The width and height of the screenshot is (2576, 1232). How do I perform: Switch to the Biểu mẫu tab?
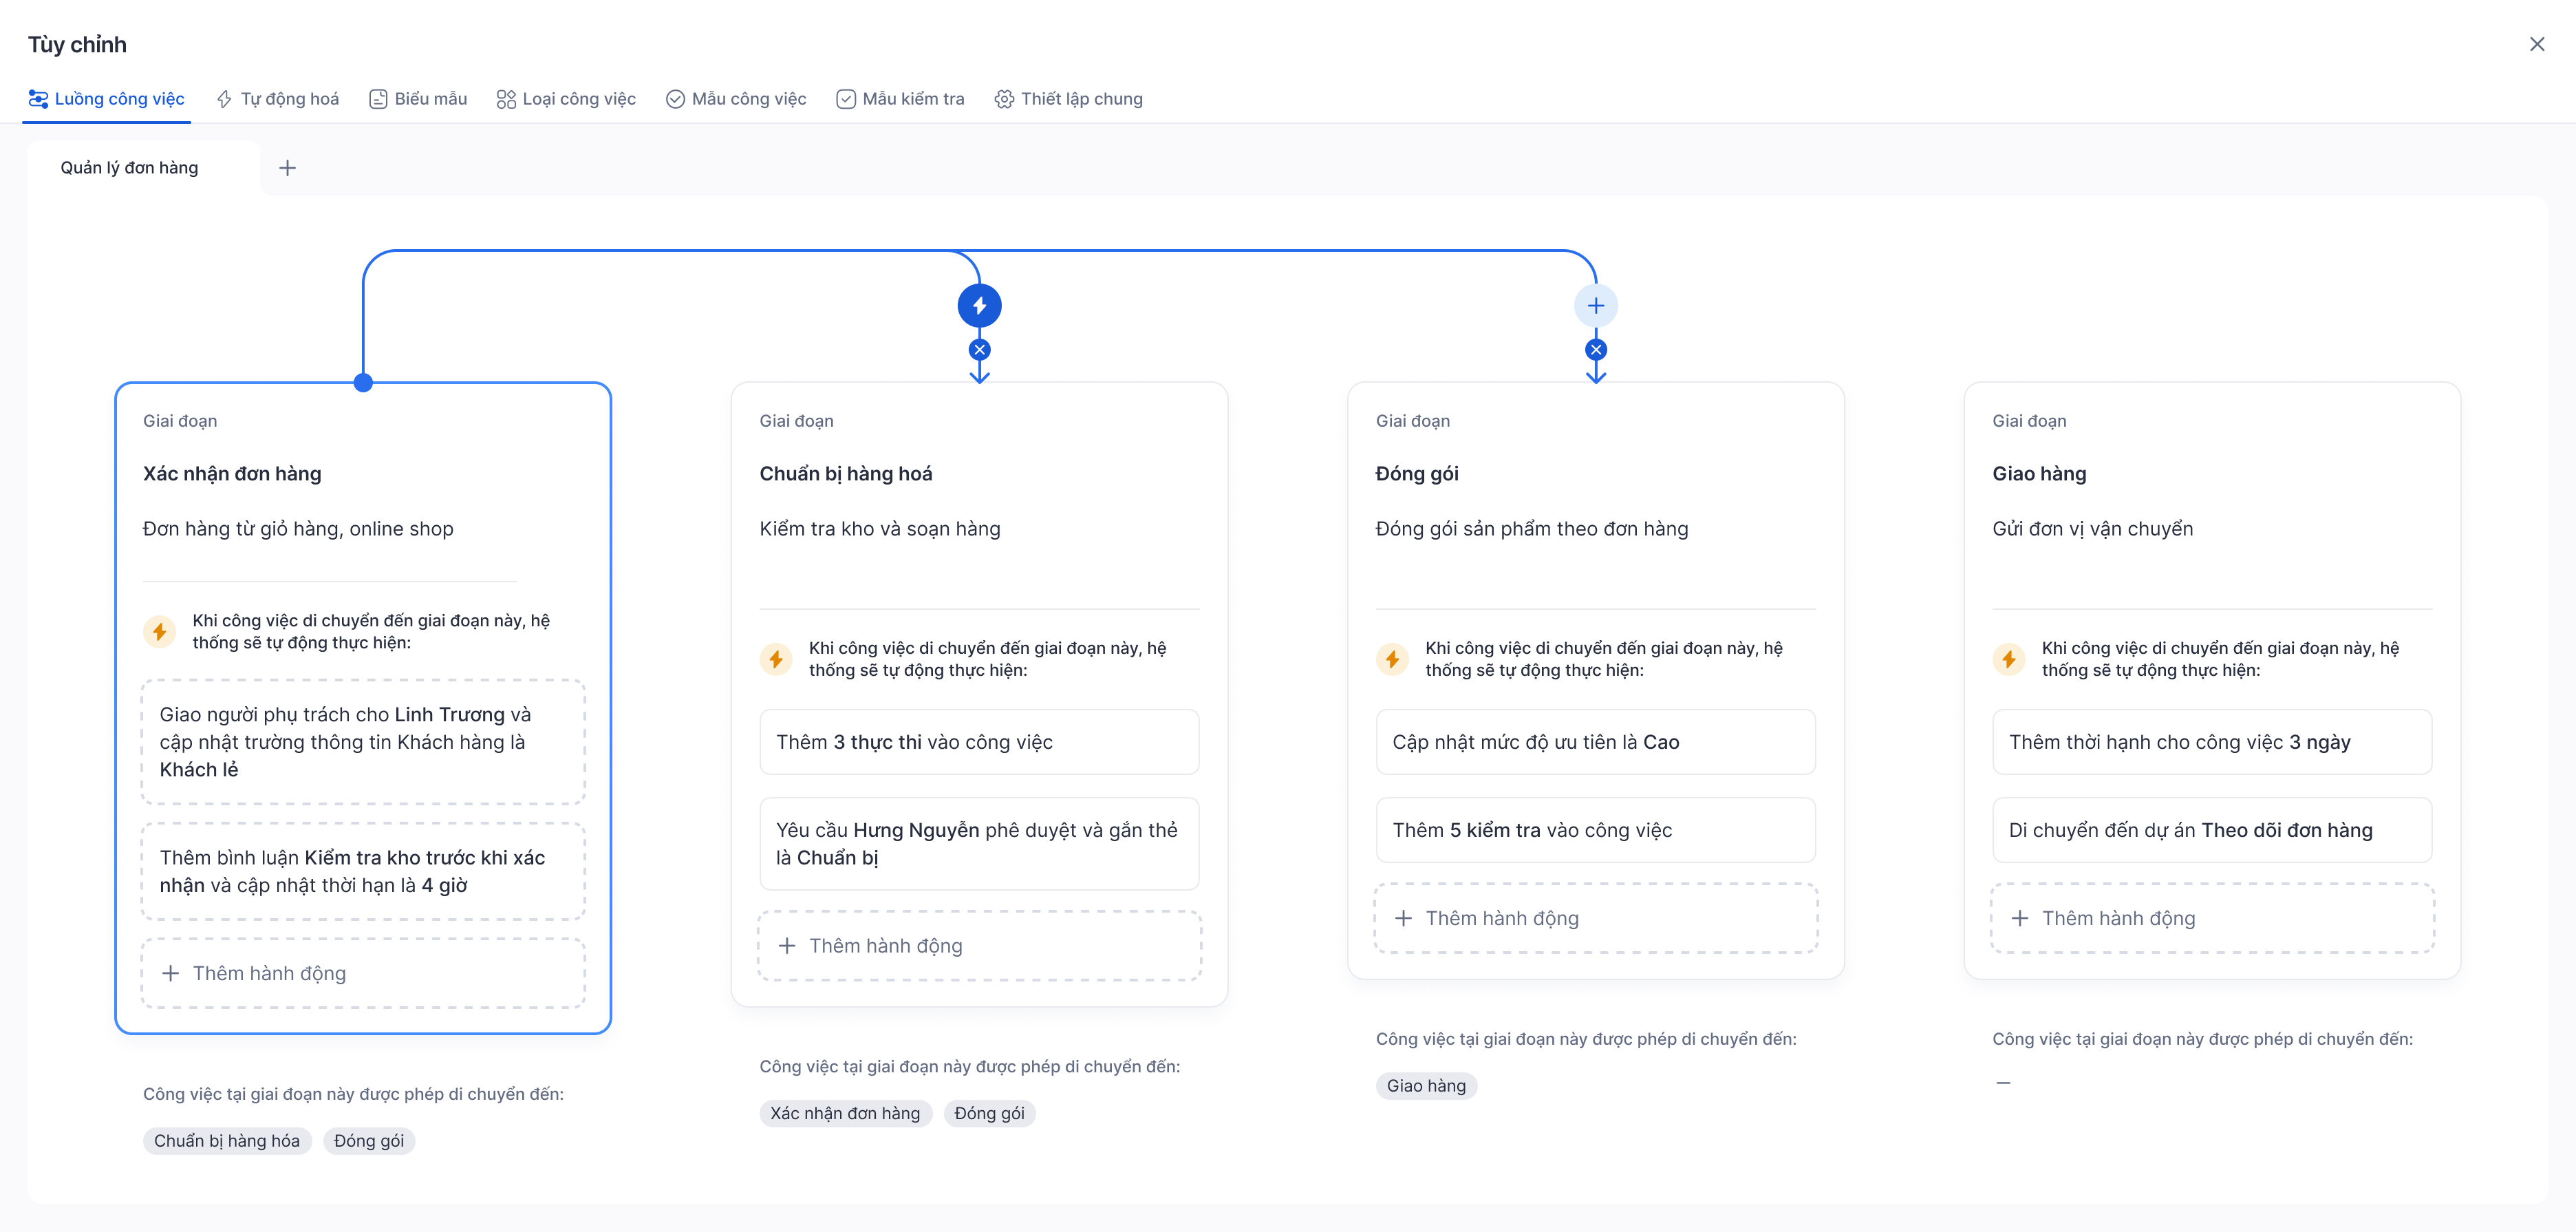[418, 99]
